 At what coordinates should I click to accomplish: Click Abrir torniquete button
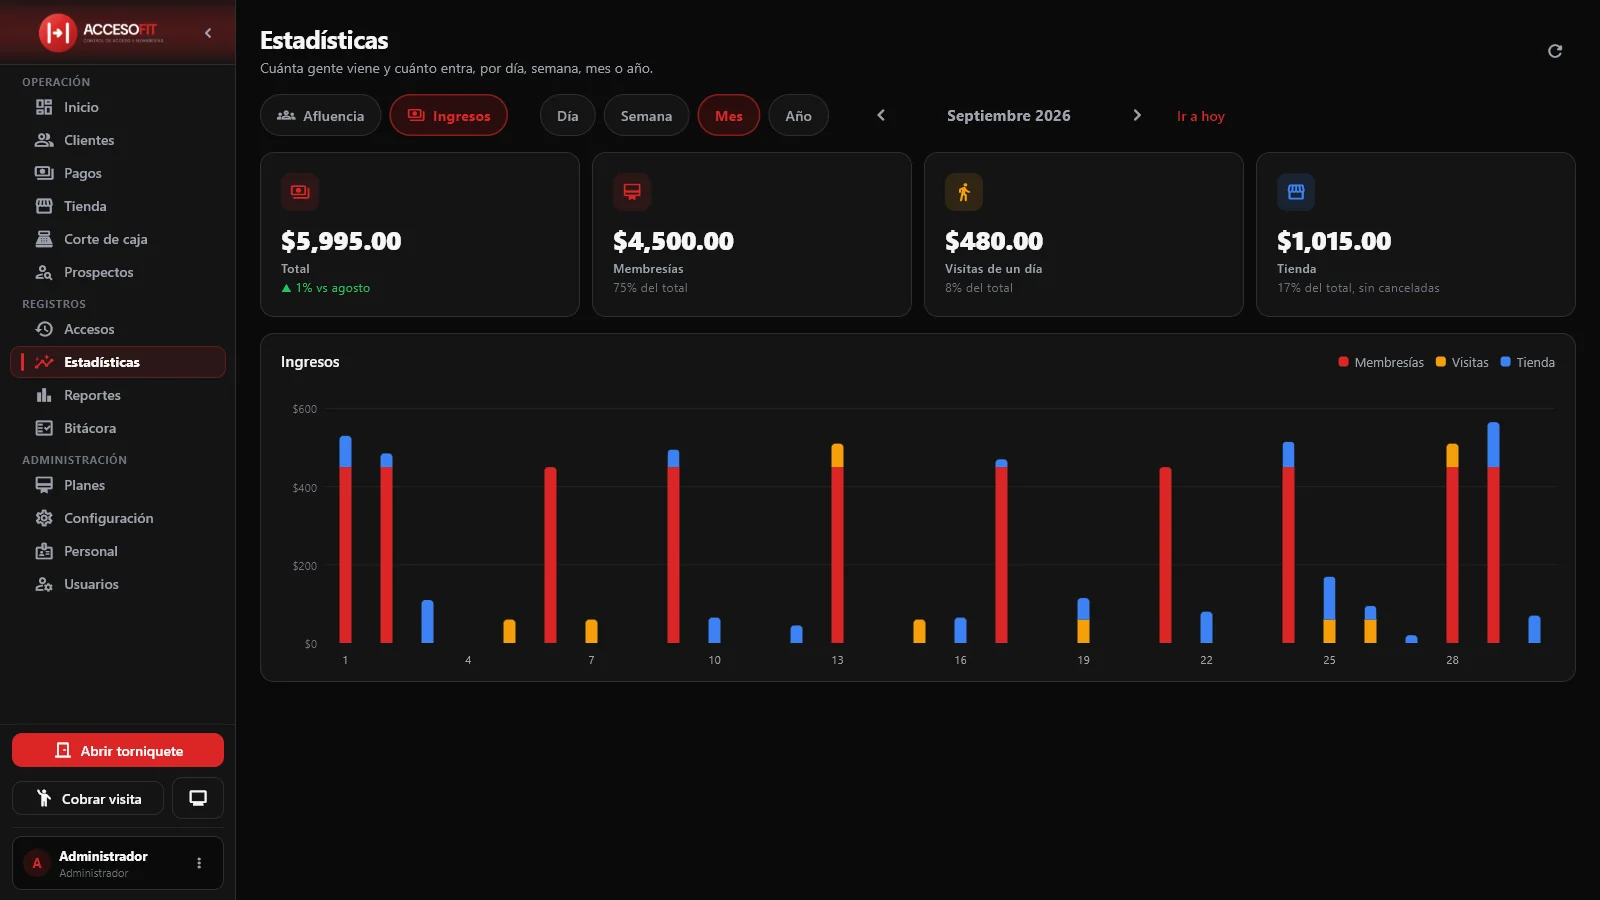118,750
